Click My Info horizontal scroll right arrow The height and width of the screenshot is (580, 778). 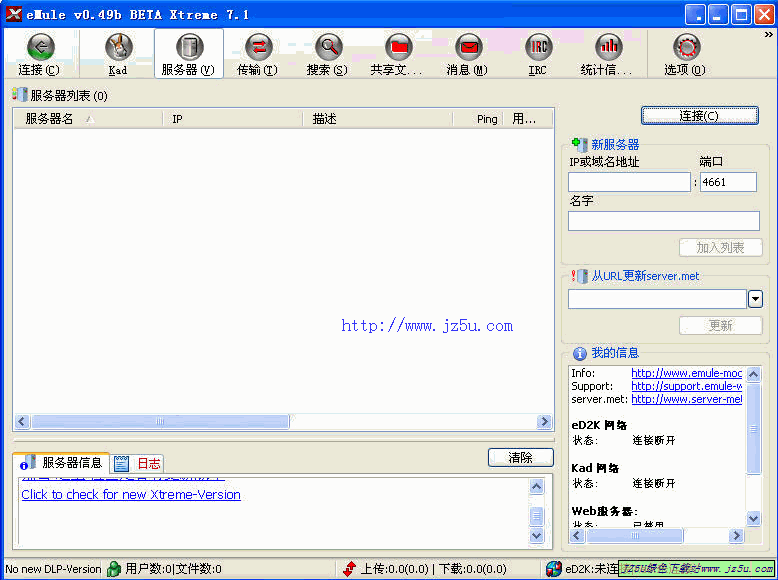[x=736, y=536]
